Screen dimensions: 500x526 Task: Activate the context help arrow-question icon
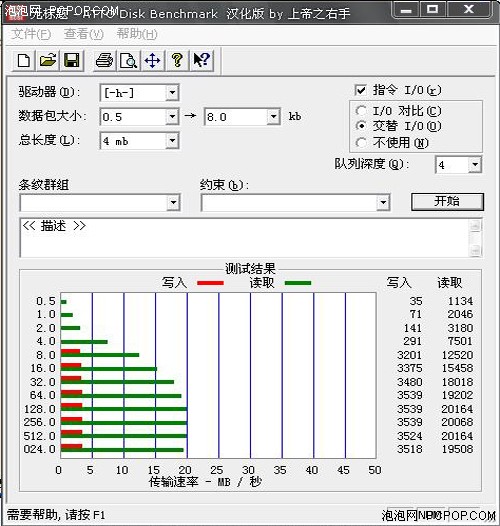point(202,61)
